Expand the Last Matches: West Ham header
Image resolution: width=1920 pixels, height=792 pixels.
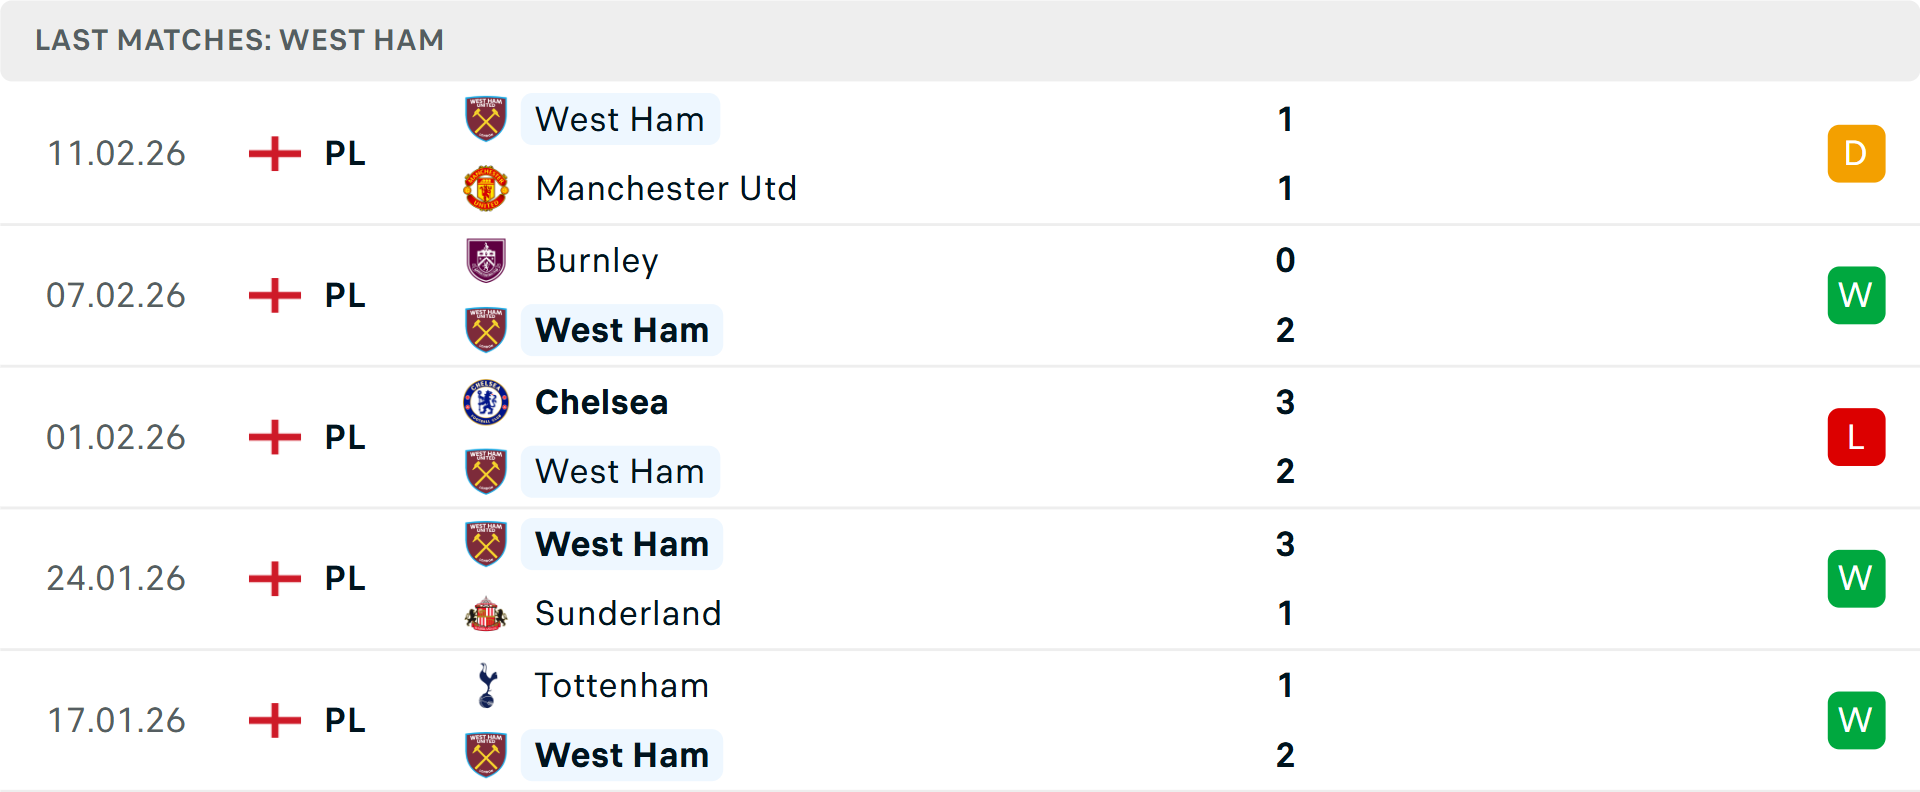[x=239, y=40]
